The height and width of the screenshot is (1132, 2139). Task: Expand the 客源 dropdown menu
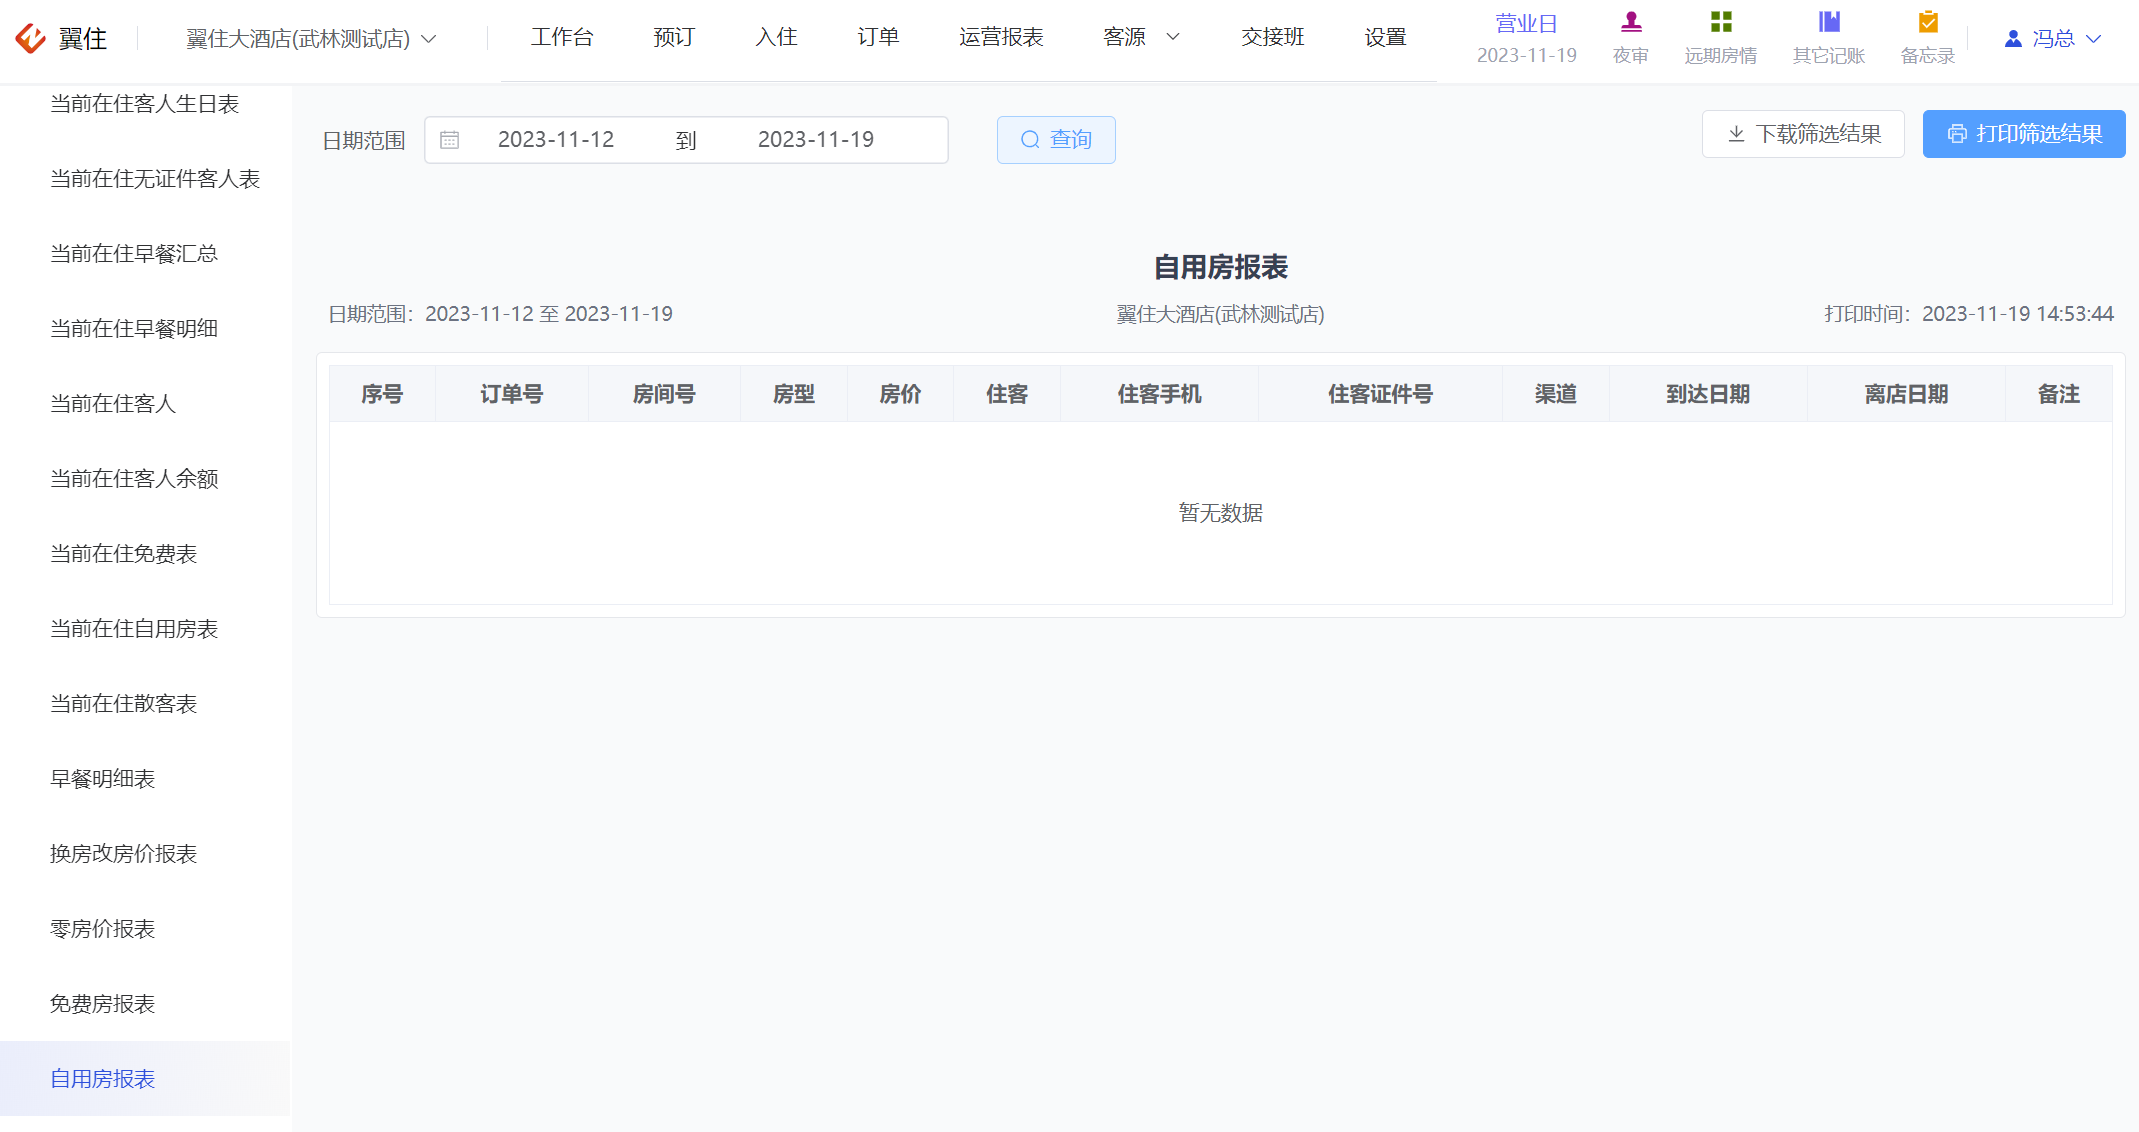1141,37
